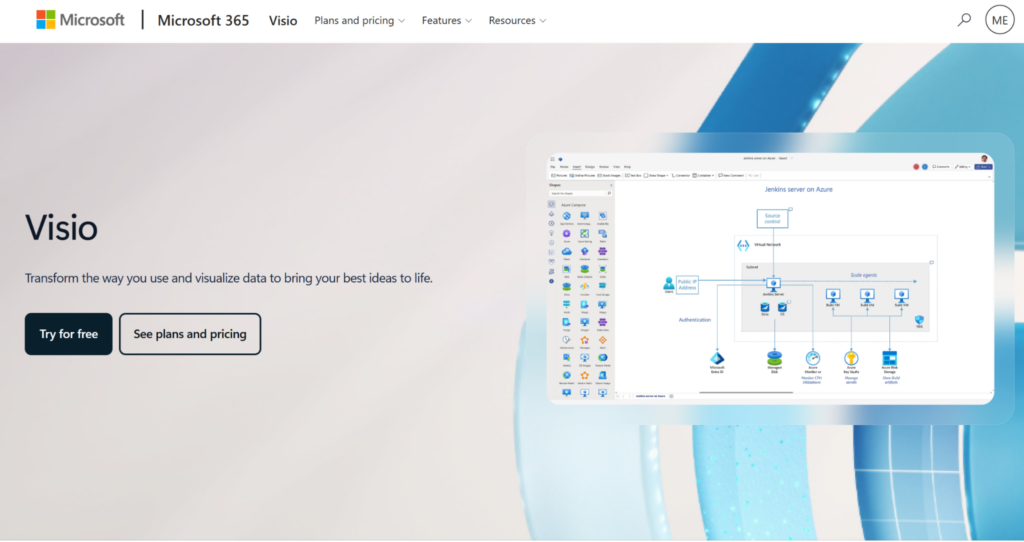Image resolution: width=1024 pixels, height=542 pixels.
Task: Click the tagline starting "Transform the way you use"
Action: coord(229,278)
